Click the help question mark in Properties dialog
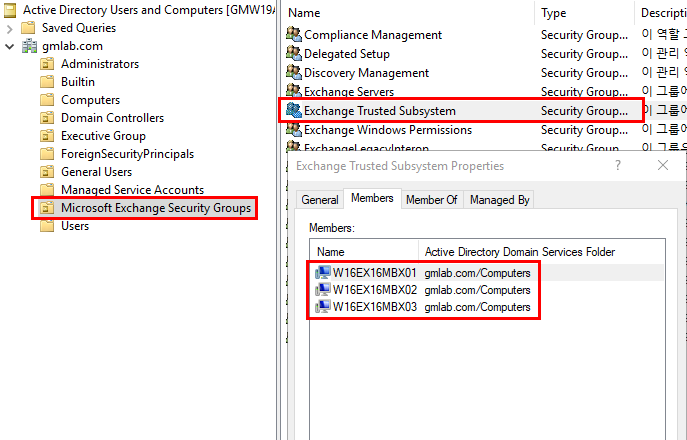The image size is (687, 440). (x=618, y=165)
